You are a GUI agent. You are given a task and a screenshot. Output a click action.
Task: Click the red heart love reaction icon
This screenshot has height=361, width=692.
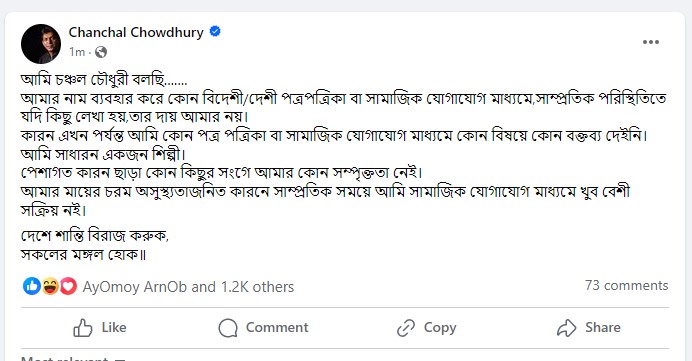pyautogui.click(x=68, y=286)
